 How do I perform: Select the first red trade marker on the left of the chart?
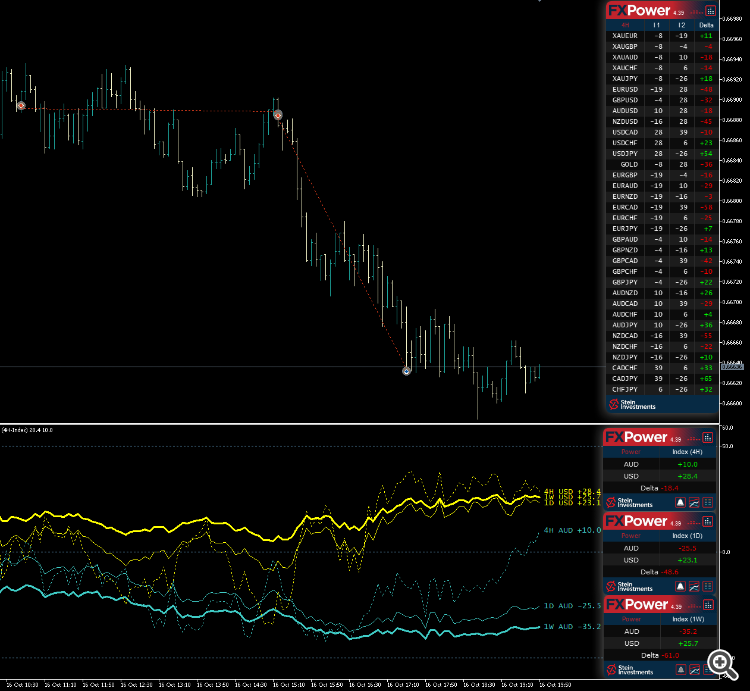click(21, 105)
